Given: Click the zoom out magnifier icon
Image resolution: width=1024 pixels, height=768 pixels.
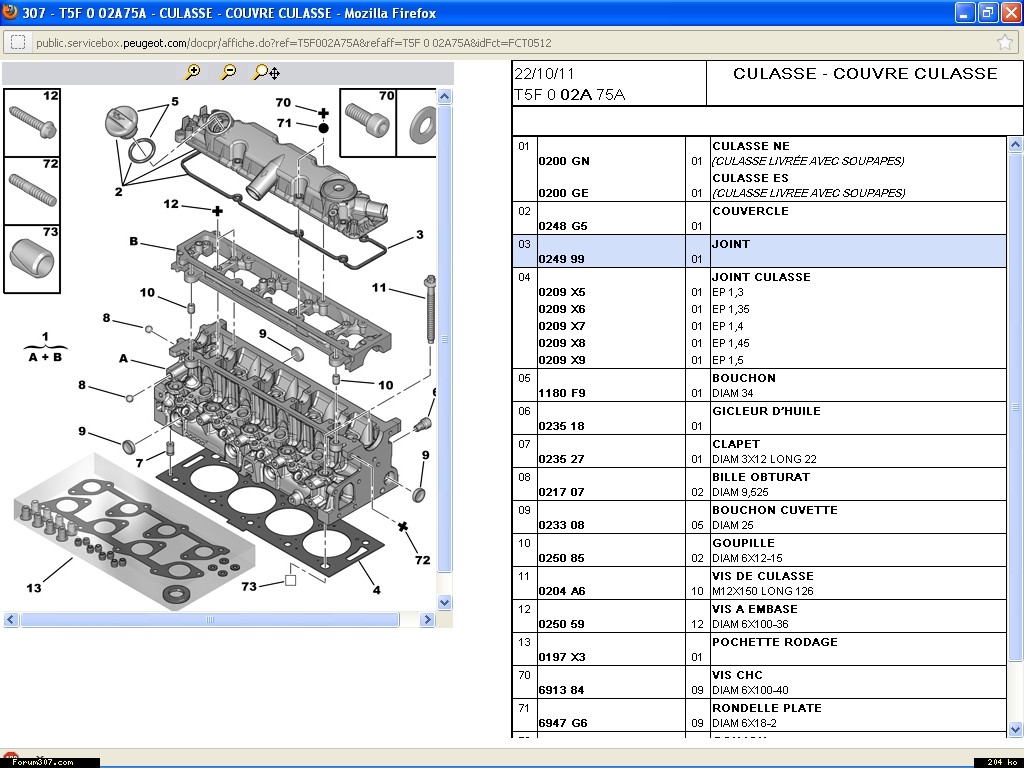Looking at the screenshot, I should [229, 72].
